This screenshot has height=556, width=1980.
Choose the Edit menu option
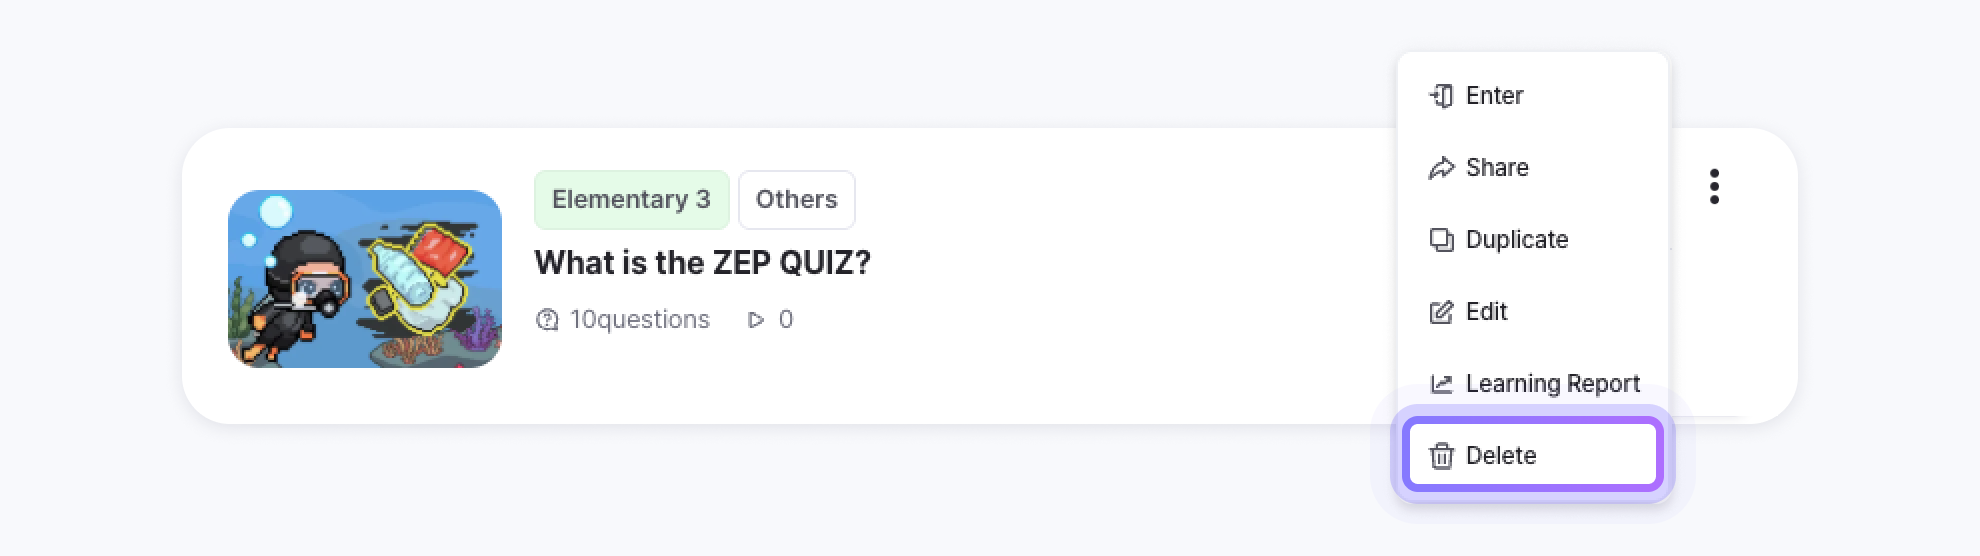click(1486, 312)
